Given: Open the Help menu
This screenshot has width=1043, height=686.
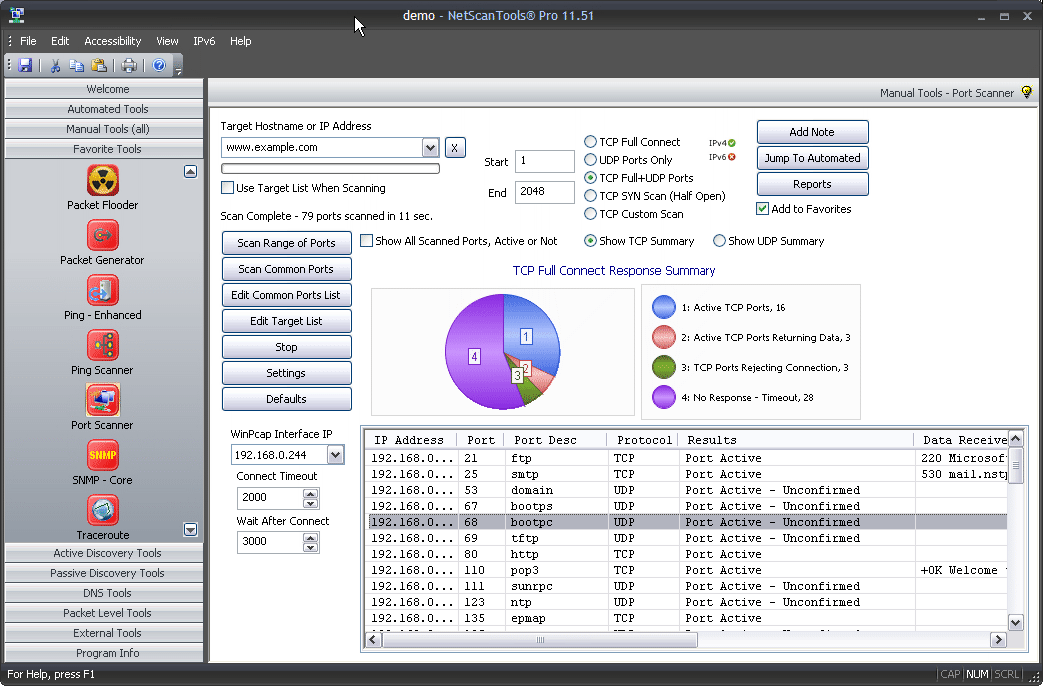Looking at the screenshot, I should [x=241, y=41].
